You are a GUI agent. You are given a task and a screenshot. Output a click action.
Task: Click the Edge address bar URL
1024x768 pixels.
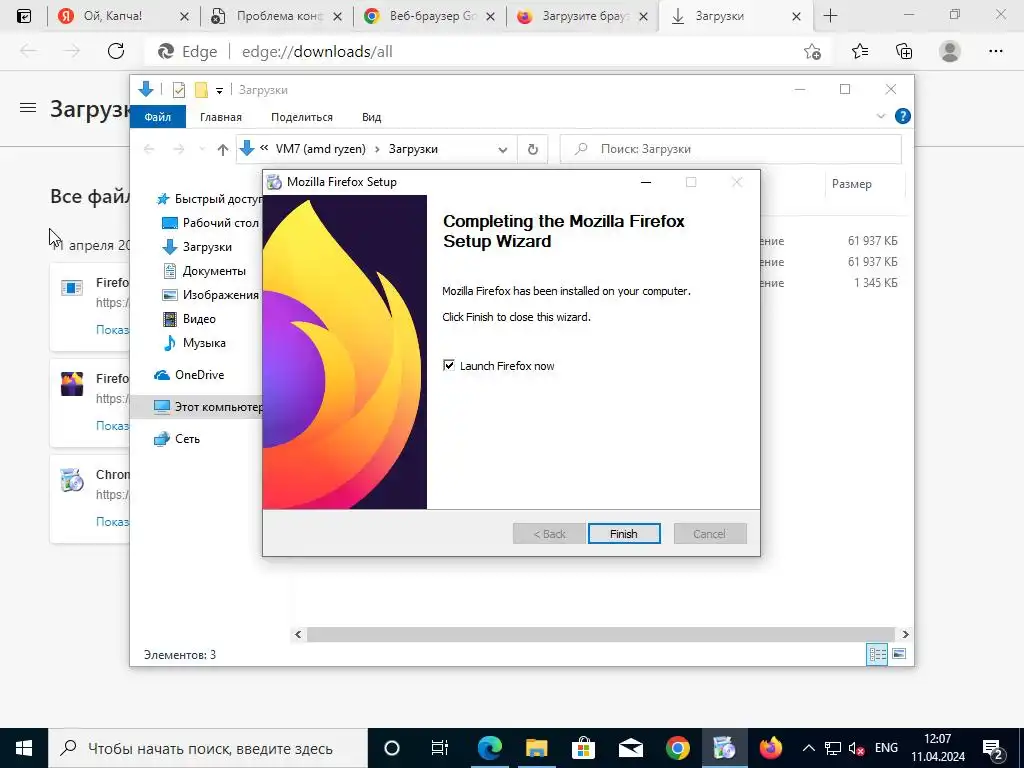(317, 52)
